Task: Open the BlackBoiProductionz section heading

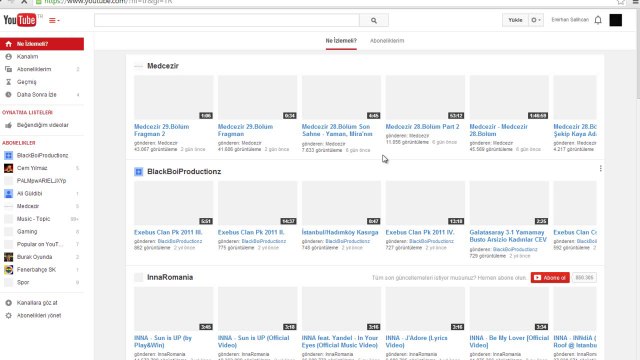Action: pyautogui.click(x=184, y=171)
